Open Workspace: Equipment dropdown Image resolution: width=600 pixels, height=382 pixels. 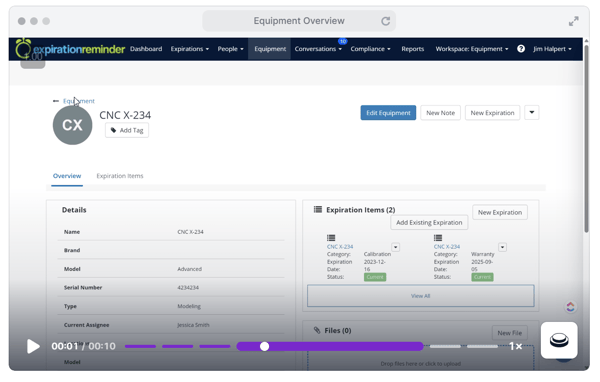[x=472, y=49]
